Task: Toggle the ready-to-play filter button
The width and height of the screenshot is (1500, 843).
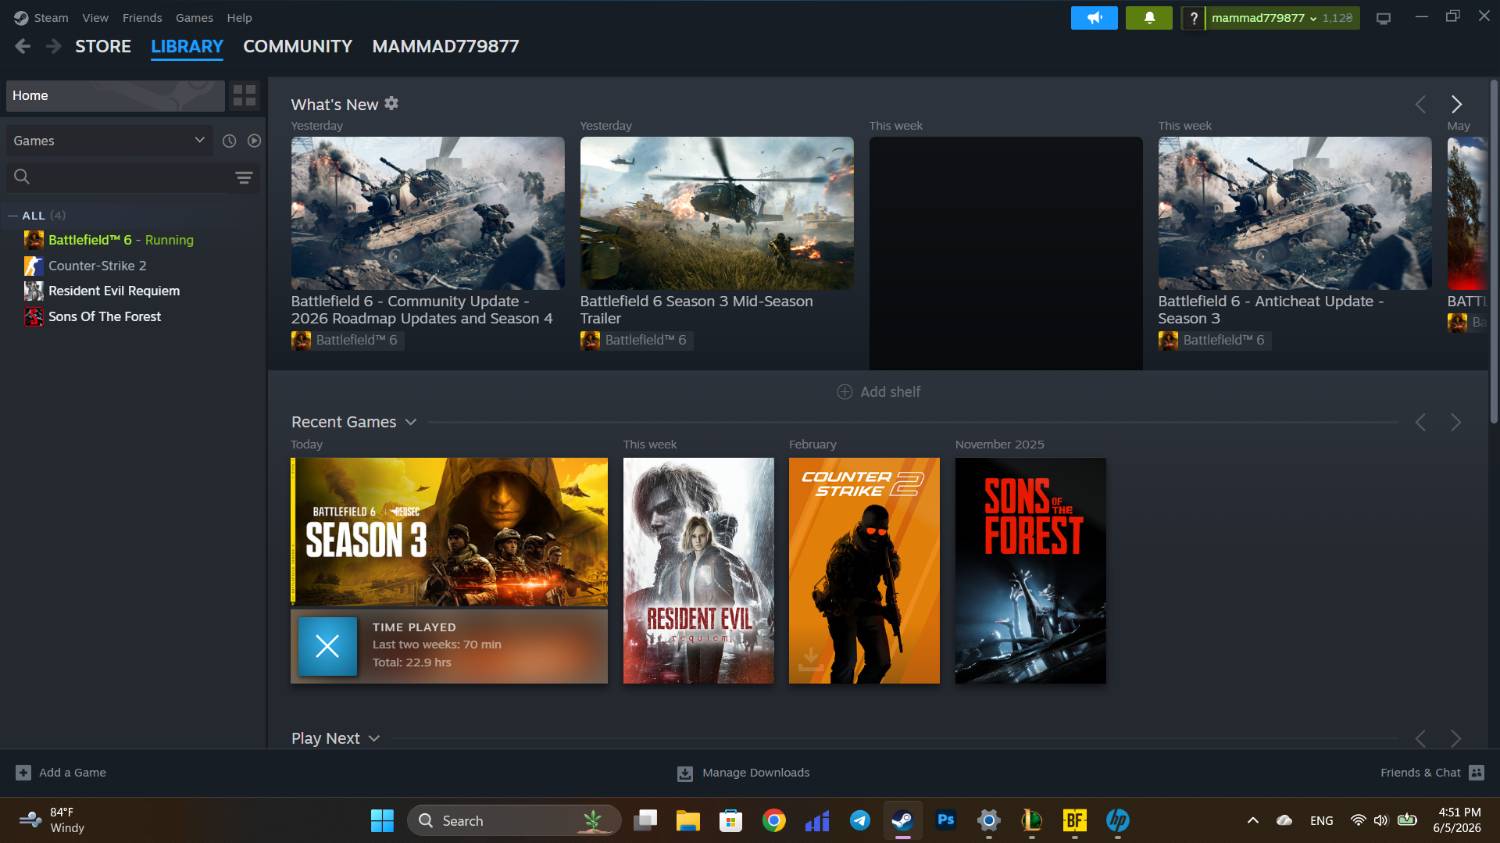Action: tap(254, 141)
